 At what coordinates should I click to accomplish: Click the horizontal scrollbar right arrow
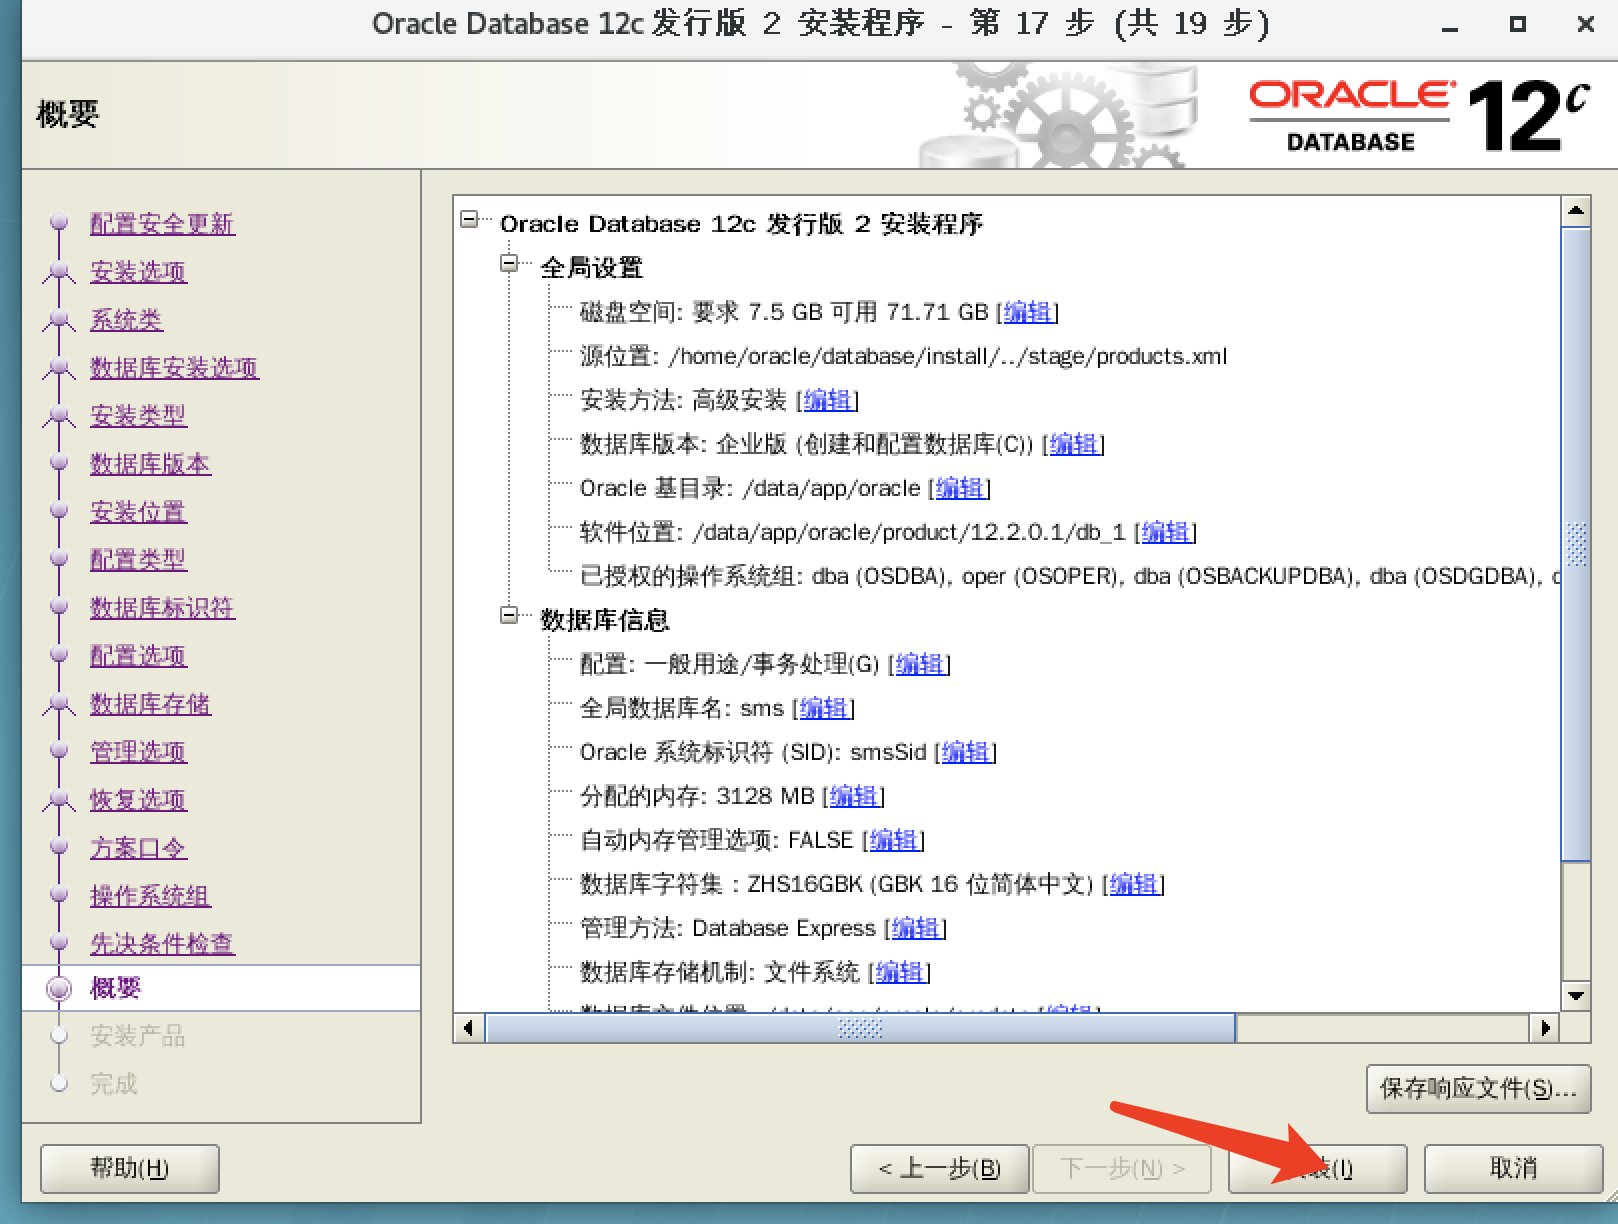point(1546,1028)
